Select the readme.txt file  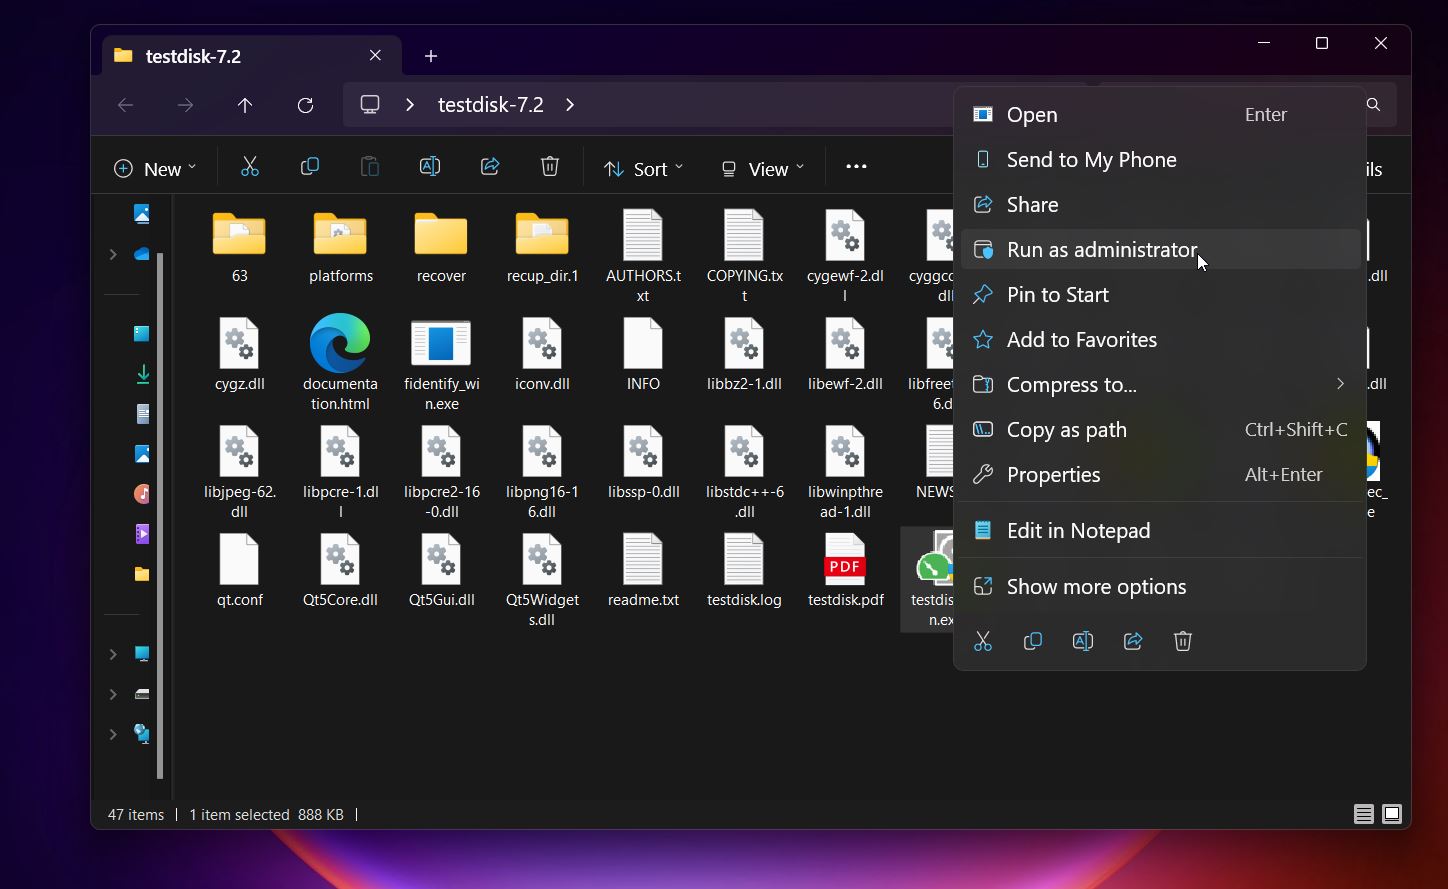pyautogui.click(x=643, y=571)
